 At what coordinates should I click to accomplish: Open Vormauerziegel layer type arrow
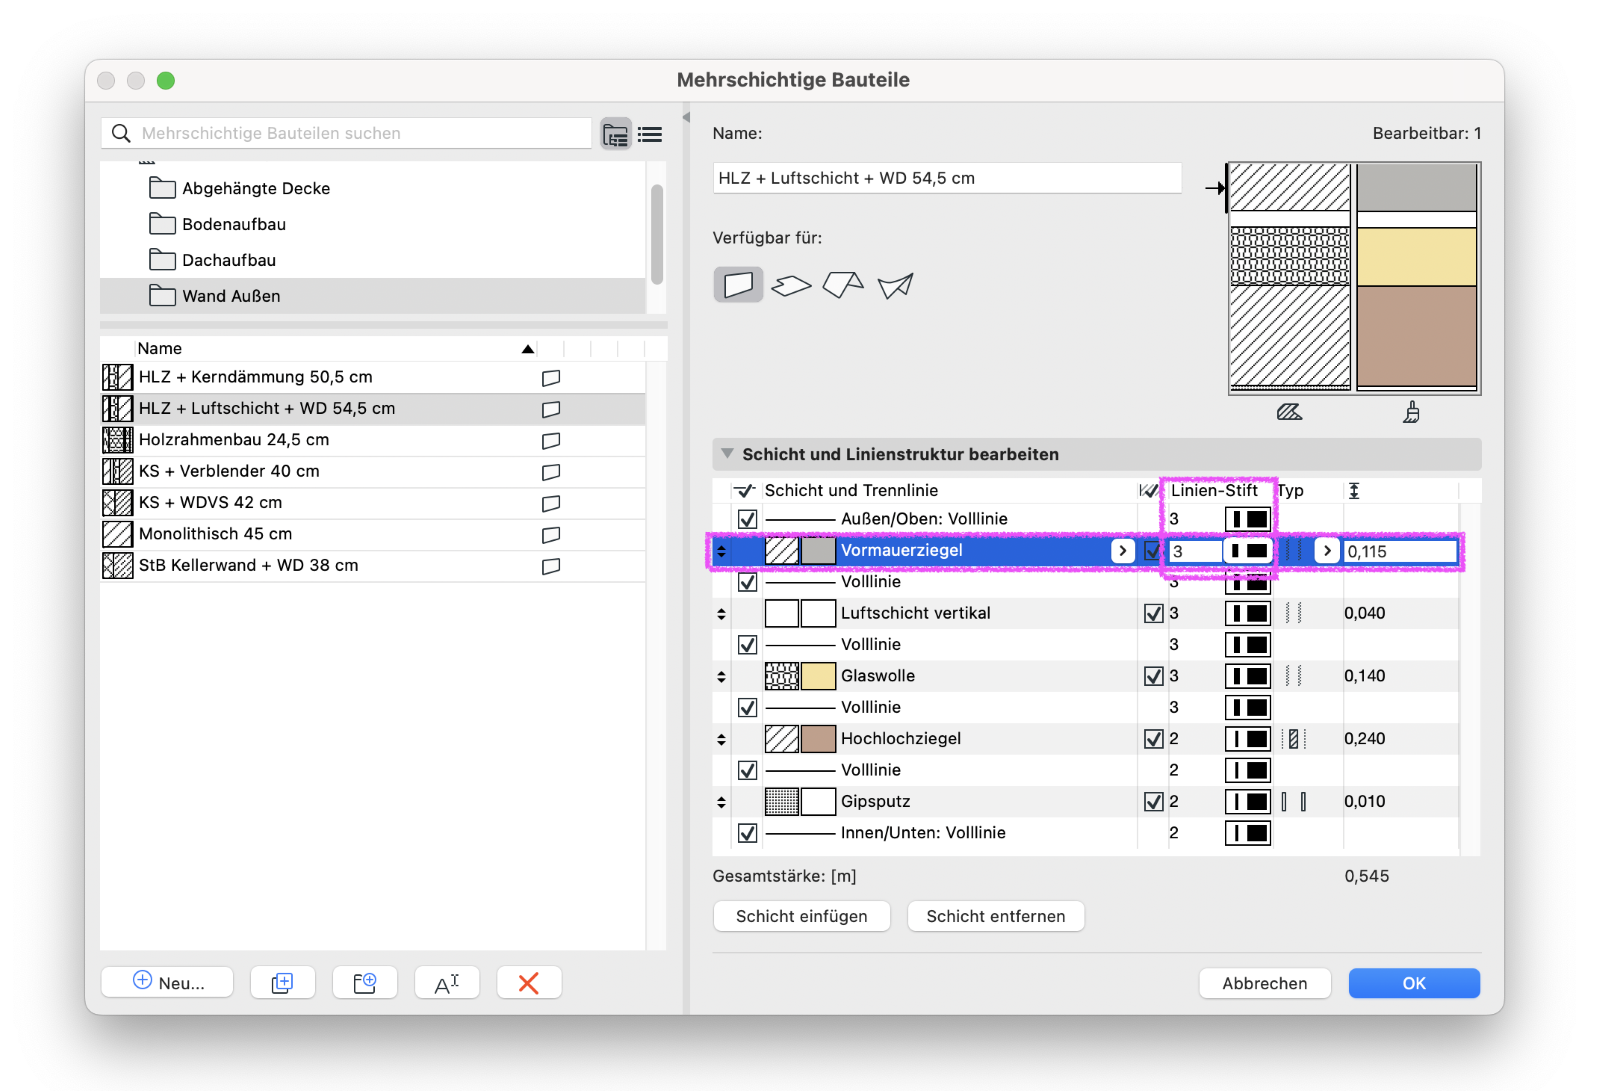(1327, 551)
